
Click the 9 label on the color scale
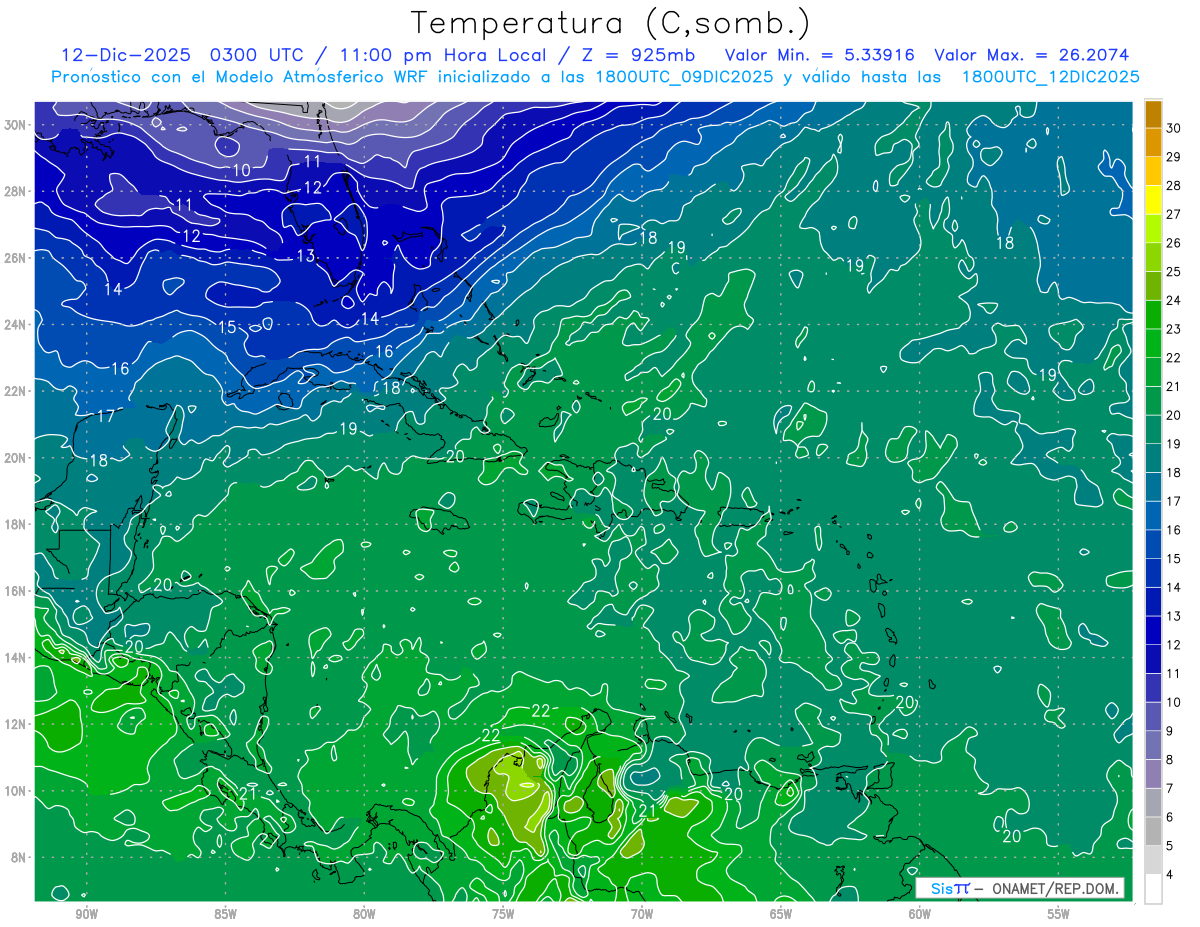click(x=1171, y=731)
